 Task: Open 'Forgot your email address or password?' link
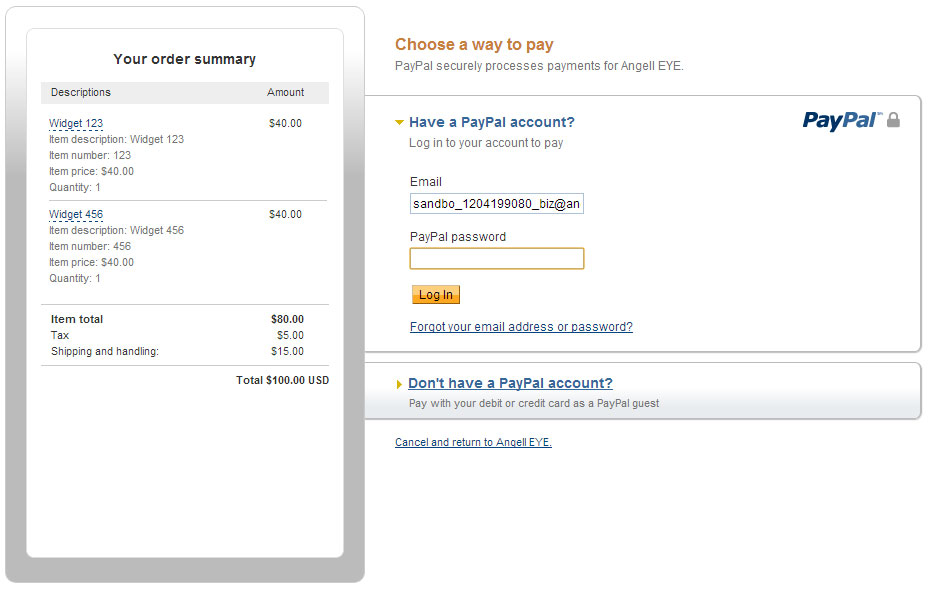pos(521,327)
